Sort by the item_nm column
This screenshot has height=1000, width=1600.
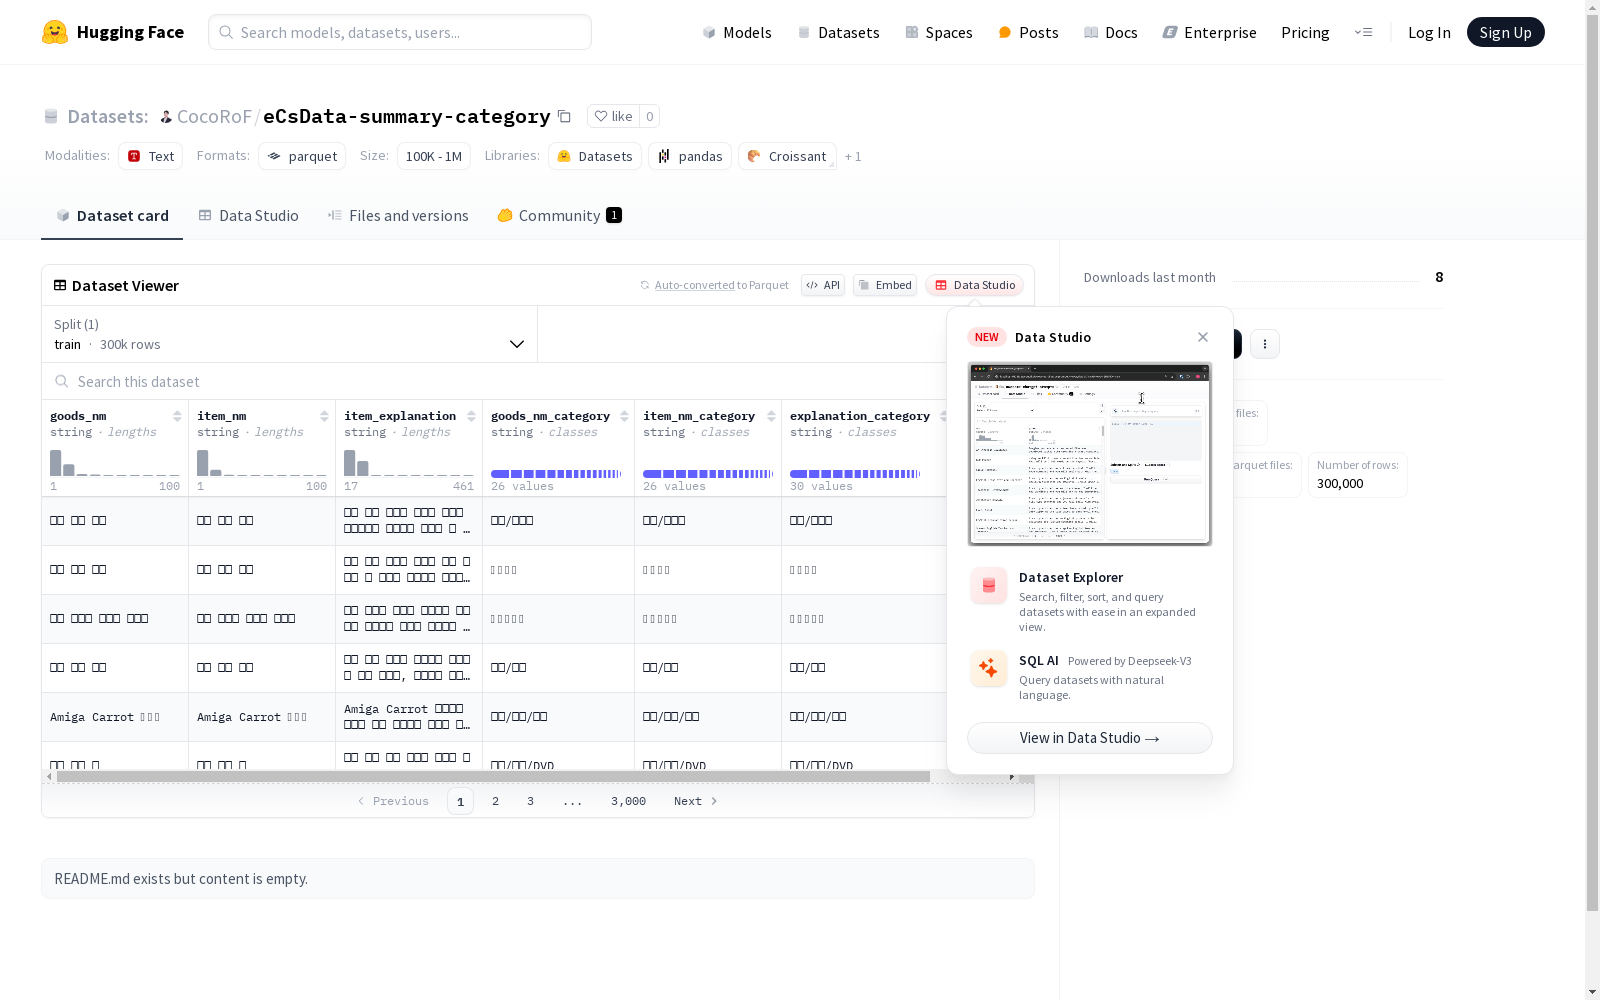click(x=324, y=416)
